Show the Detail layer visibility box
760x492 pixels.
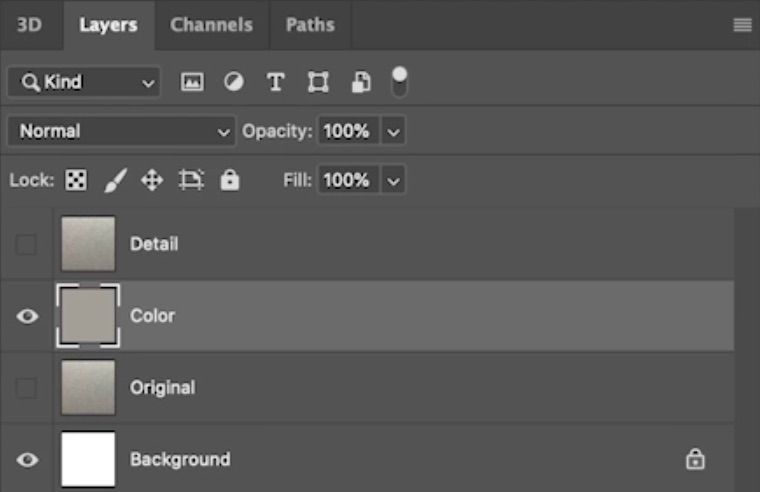pyautogui.click(x=26, y=244)
